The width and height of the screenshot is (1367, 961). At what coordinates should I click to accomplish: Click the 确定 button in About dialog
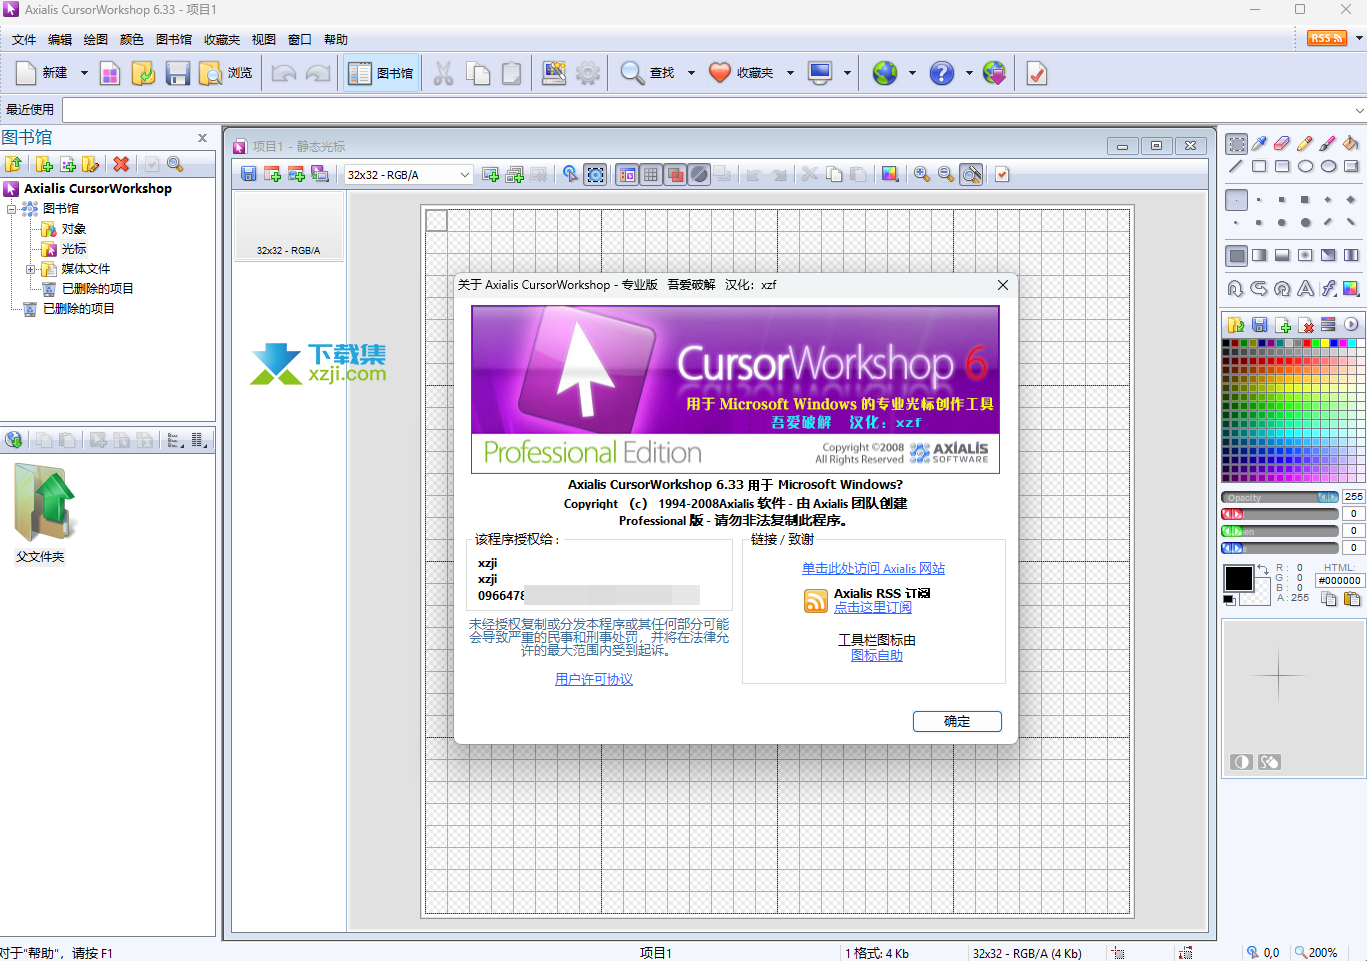pos(957,721)
